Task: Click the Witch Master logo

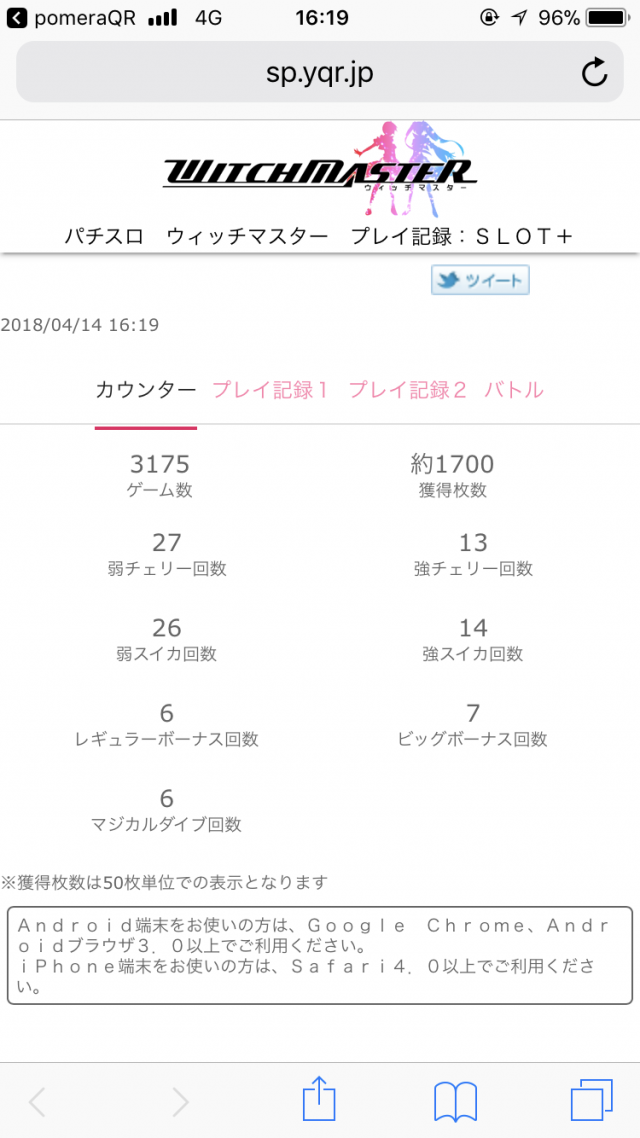Action: click(x=319, y=170)
